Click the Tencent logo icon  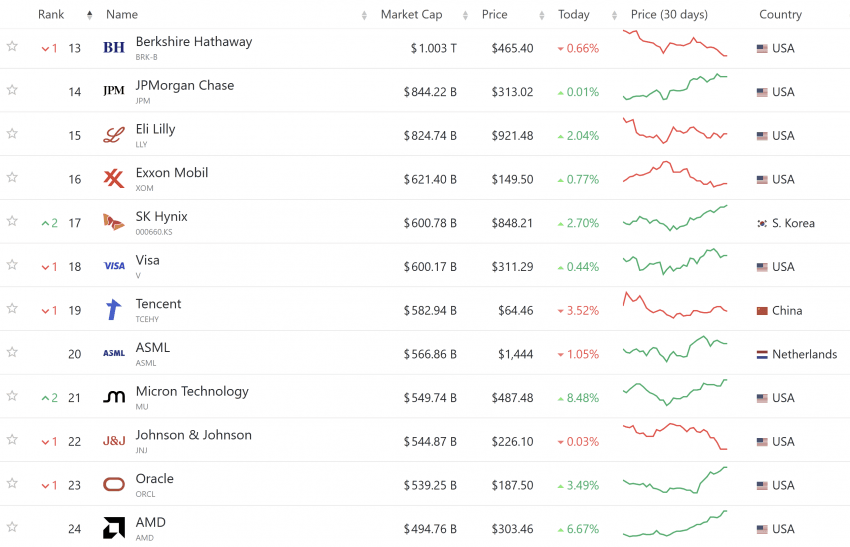click(114, 310)
